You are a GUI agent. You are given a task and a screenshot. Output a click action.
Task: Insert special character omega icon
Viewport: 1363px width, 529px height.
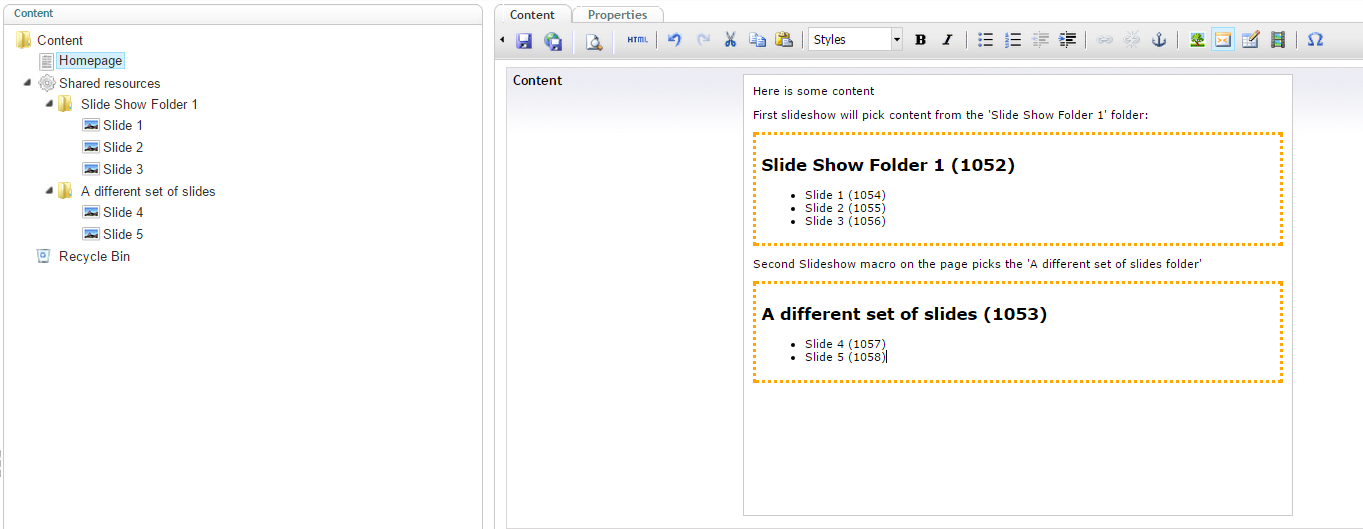point(1315,40)
